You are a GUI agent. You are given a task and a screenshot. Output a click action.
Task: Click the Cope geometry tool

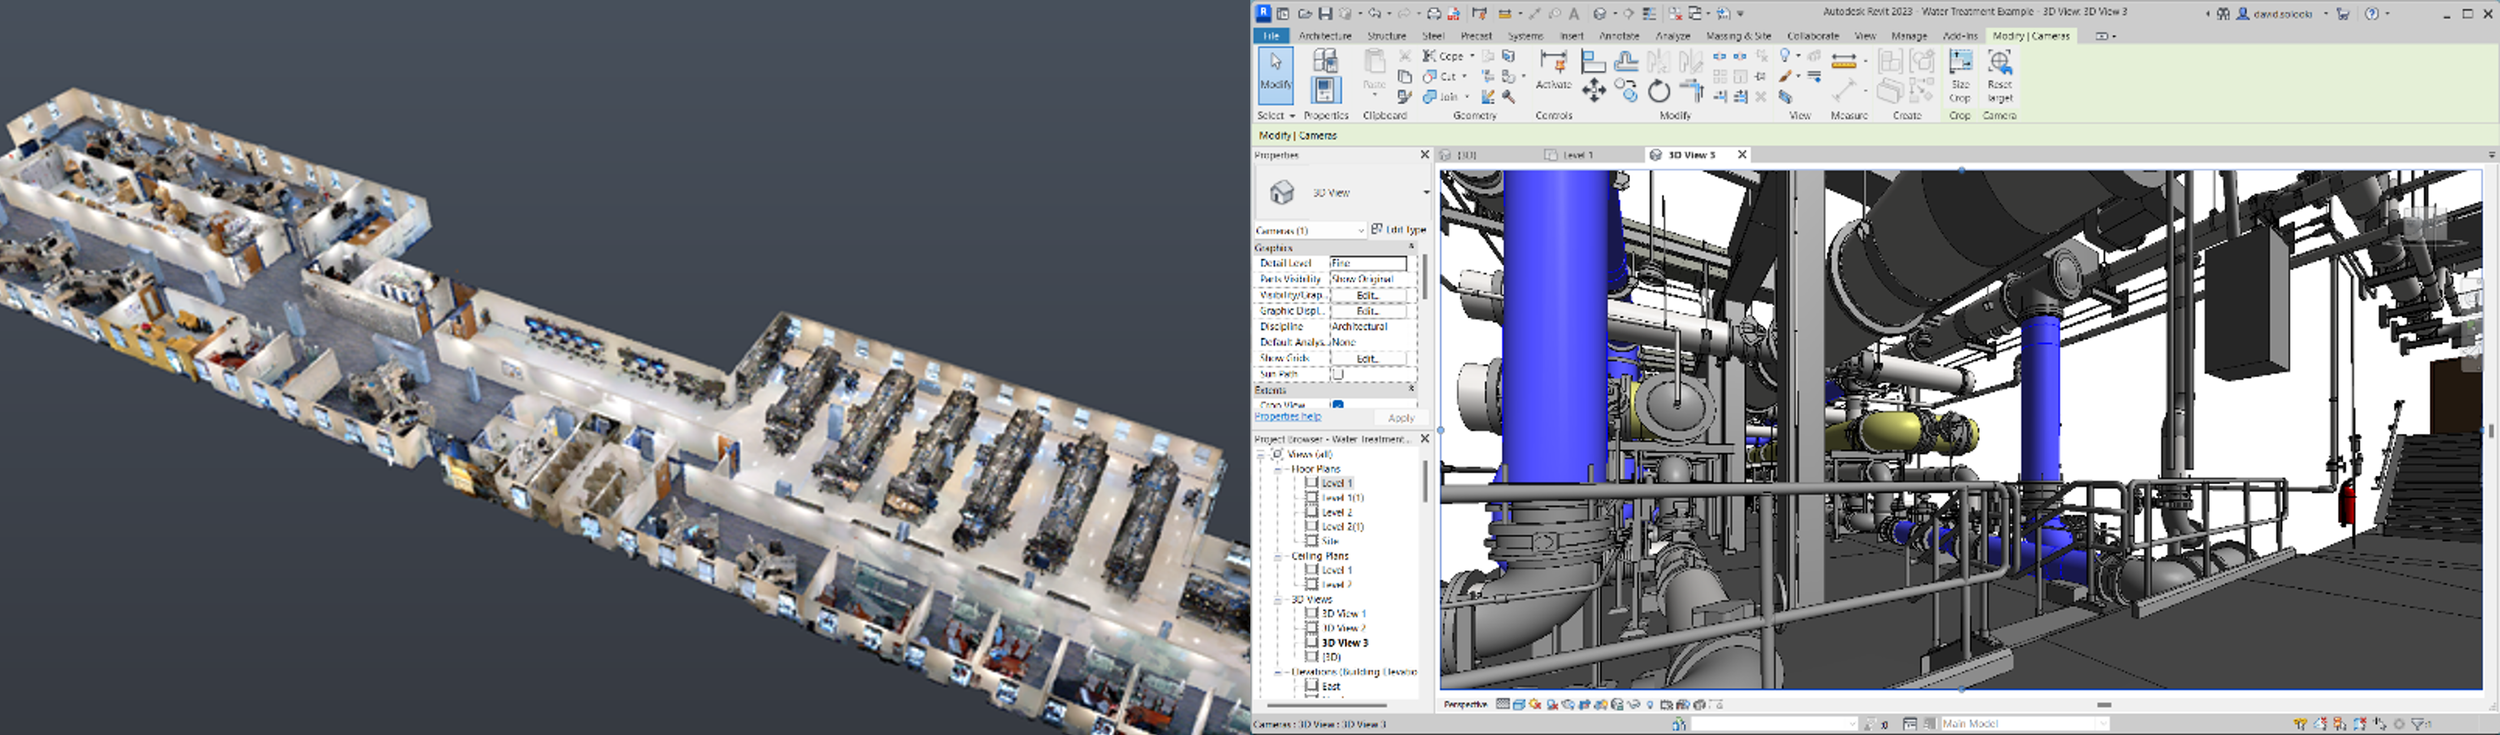click(1443, 56)
